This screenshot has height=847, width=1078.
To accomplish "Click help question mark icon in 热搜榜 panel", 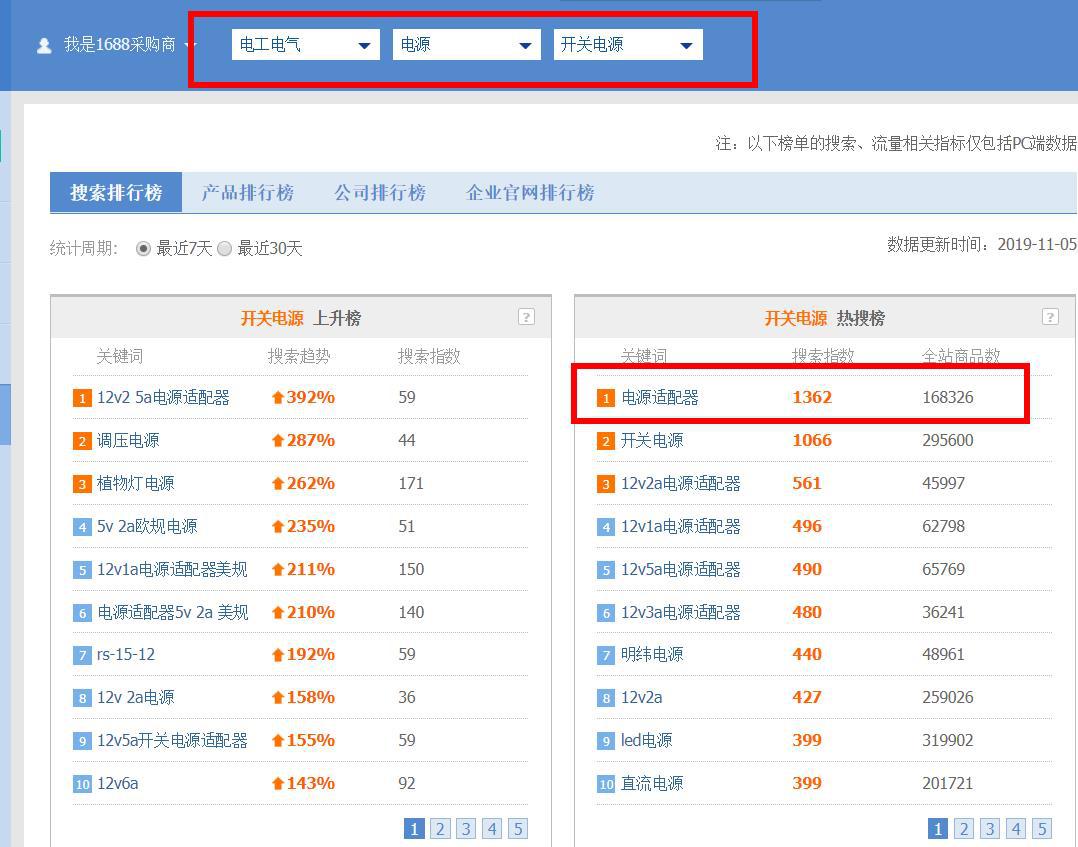I will (x=1050, y=317).
